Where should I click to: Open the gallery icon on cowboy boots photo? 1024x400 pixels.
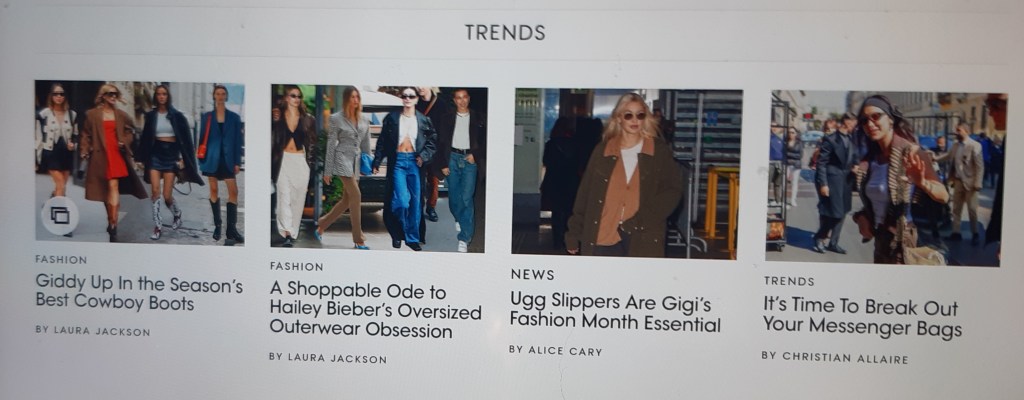(59, 216)
